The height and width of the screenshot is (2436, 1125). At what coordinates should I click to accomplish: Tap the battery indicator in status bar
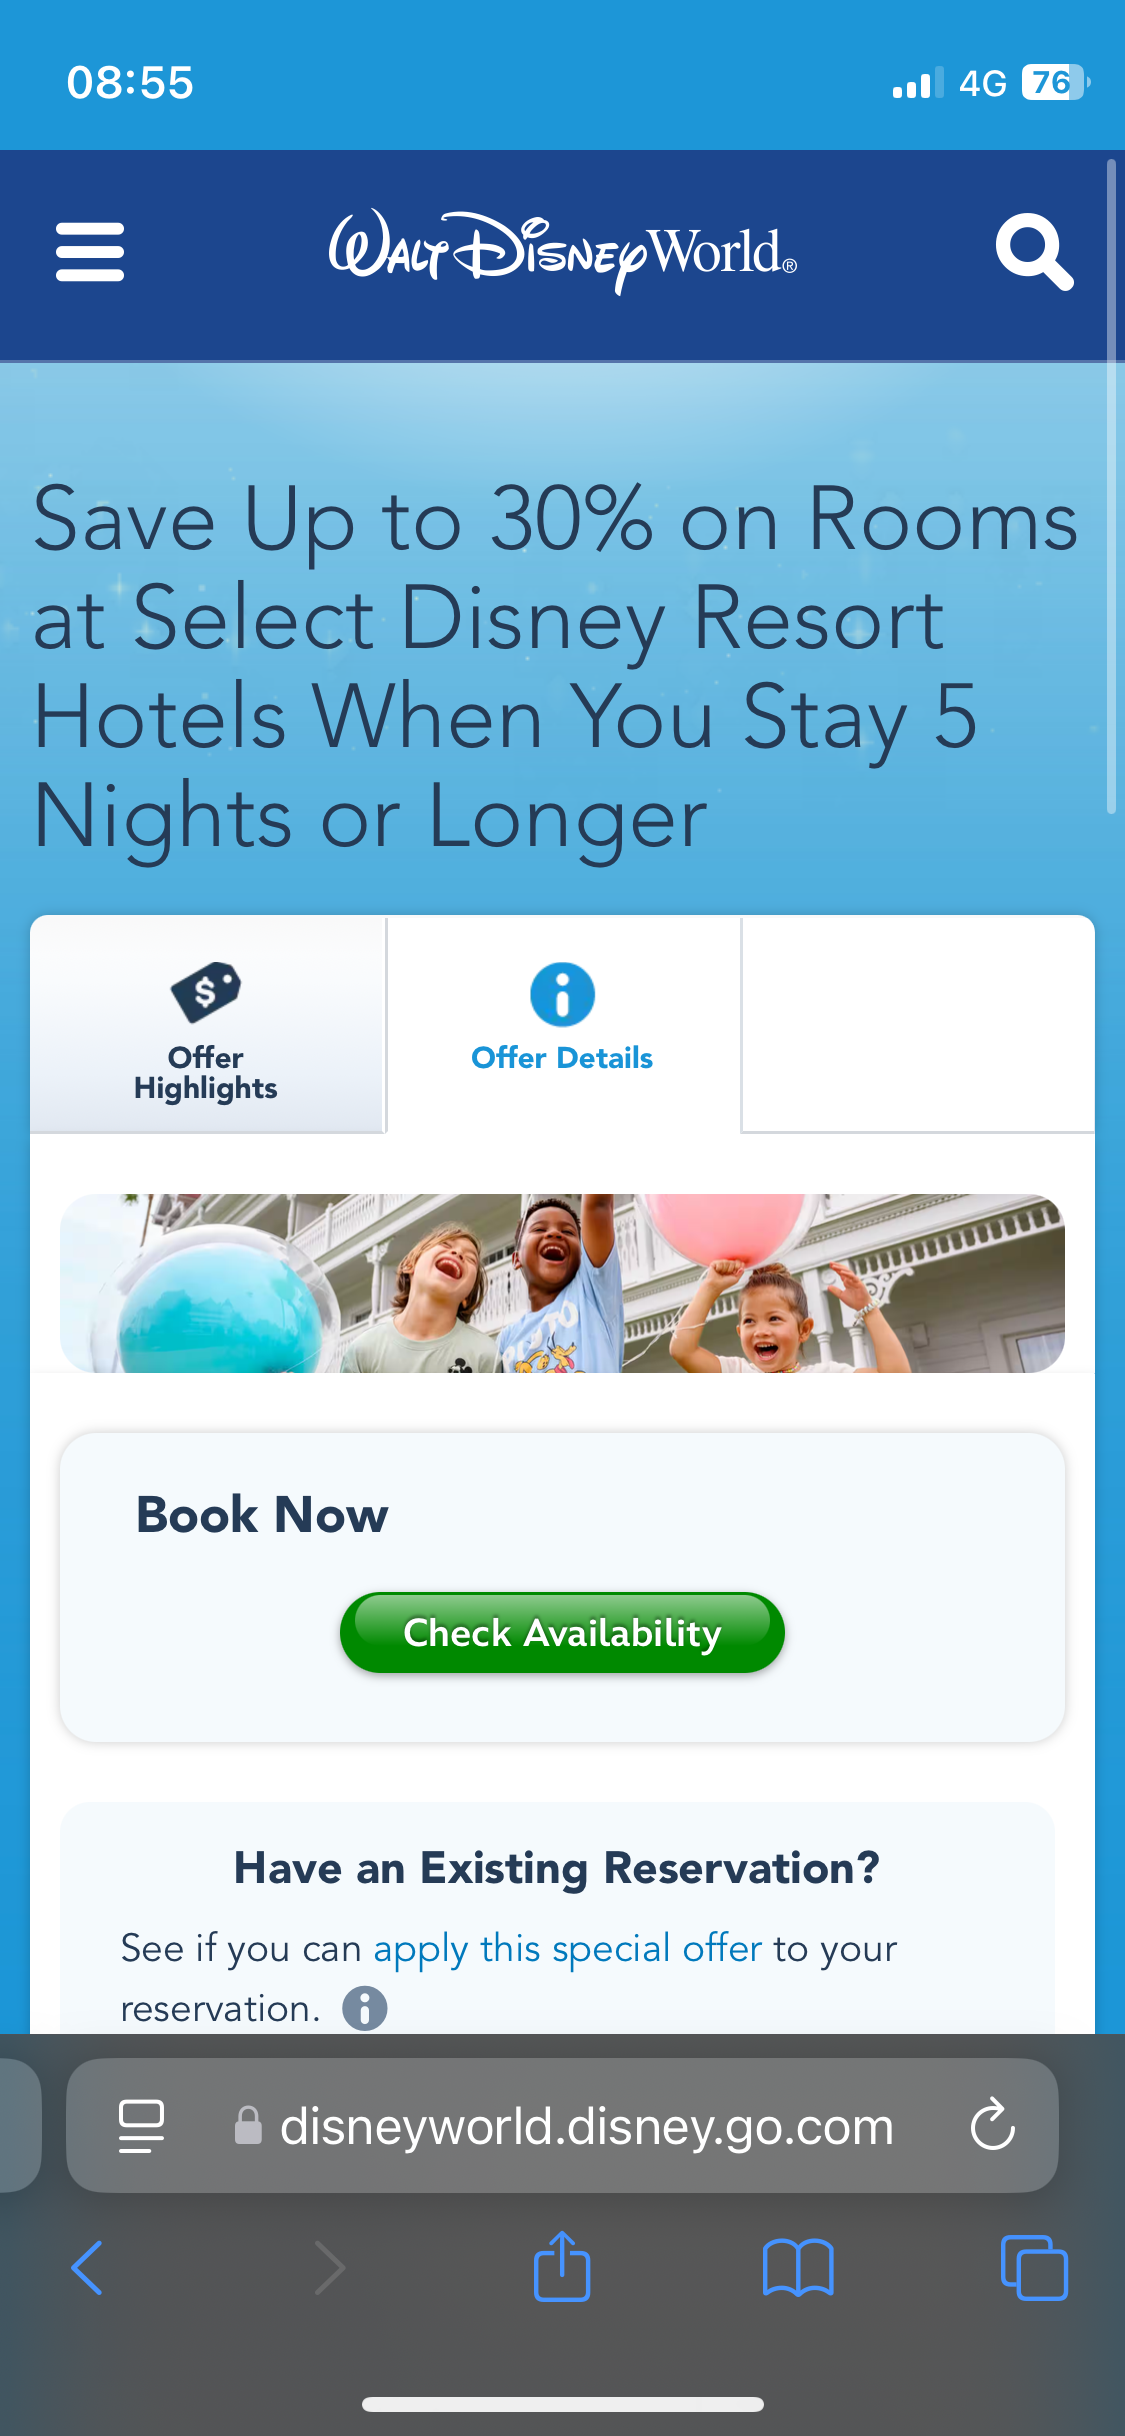[1055, 83]
